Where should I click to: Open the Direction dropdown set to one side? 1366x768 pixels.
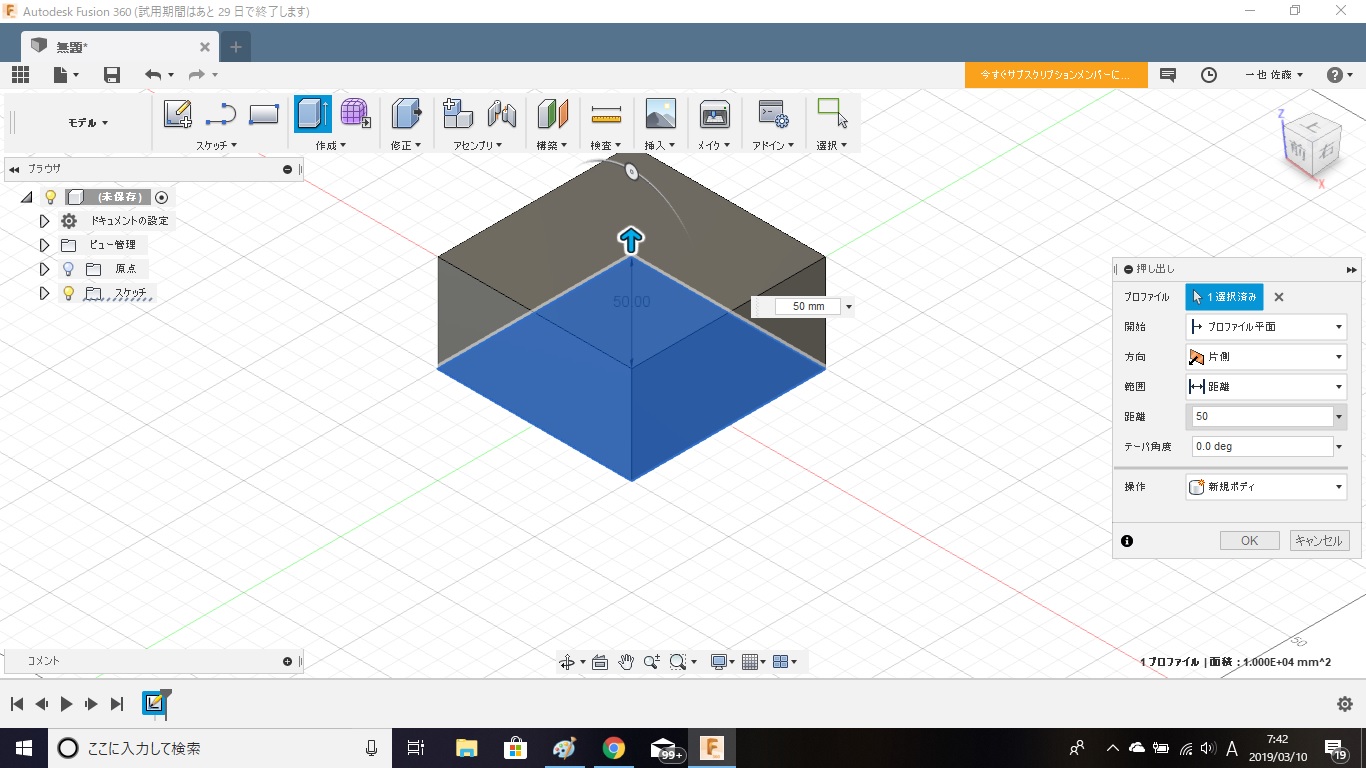point(1266,356)
